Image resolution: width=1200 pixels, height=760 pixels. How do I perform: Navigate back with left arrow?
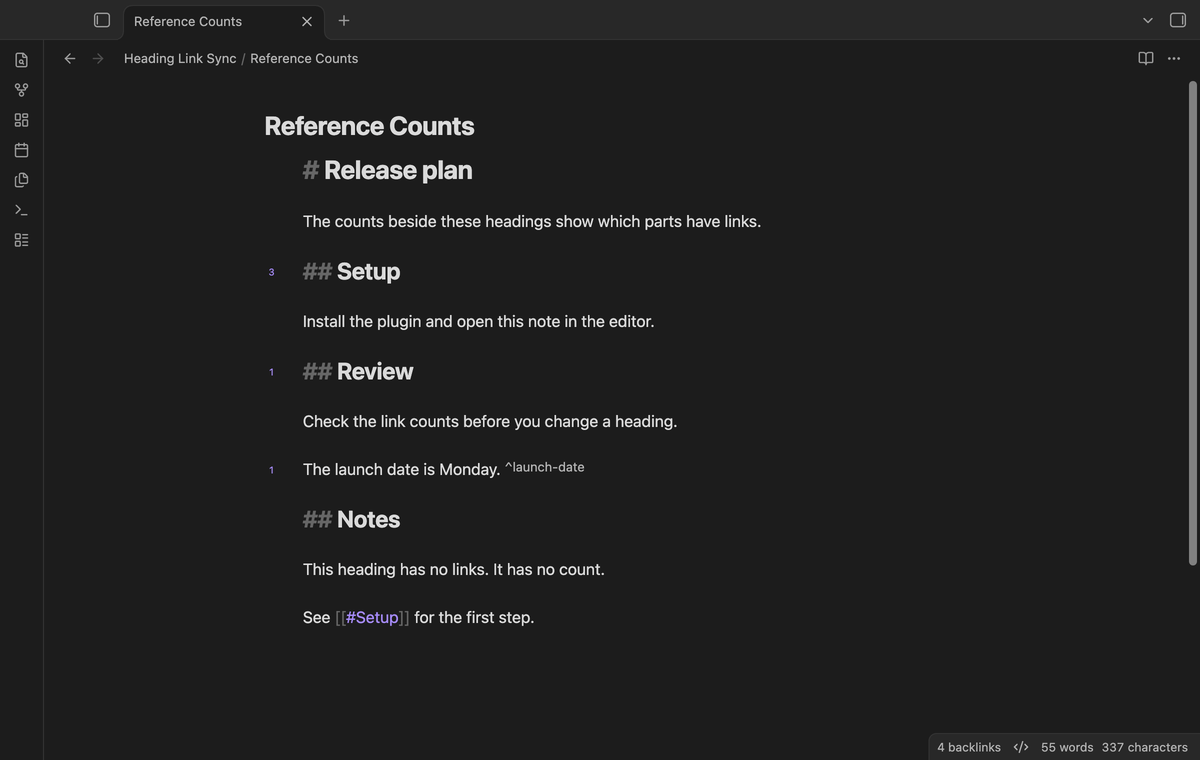pos(70,58)
